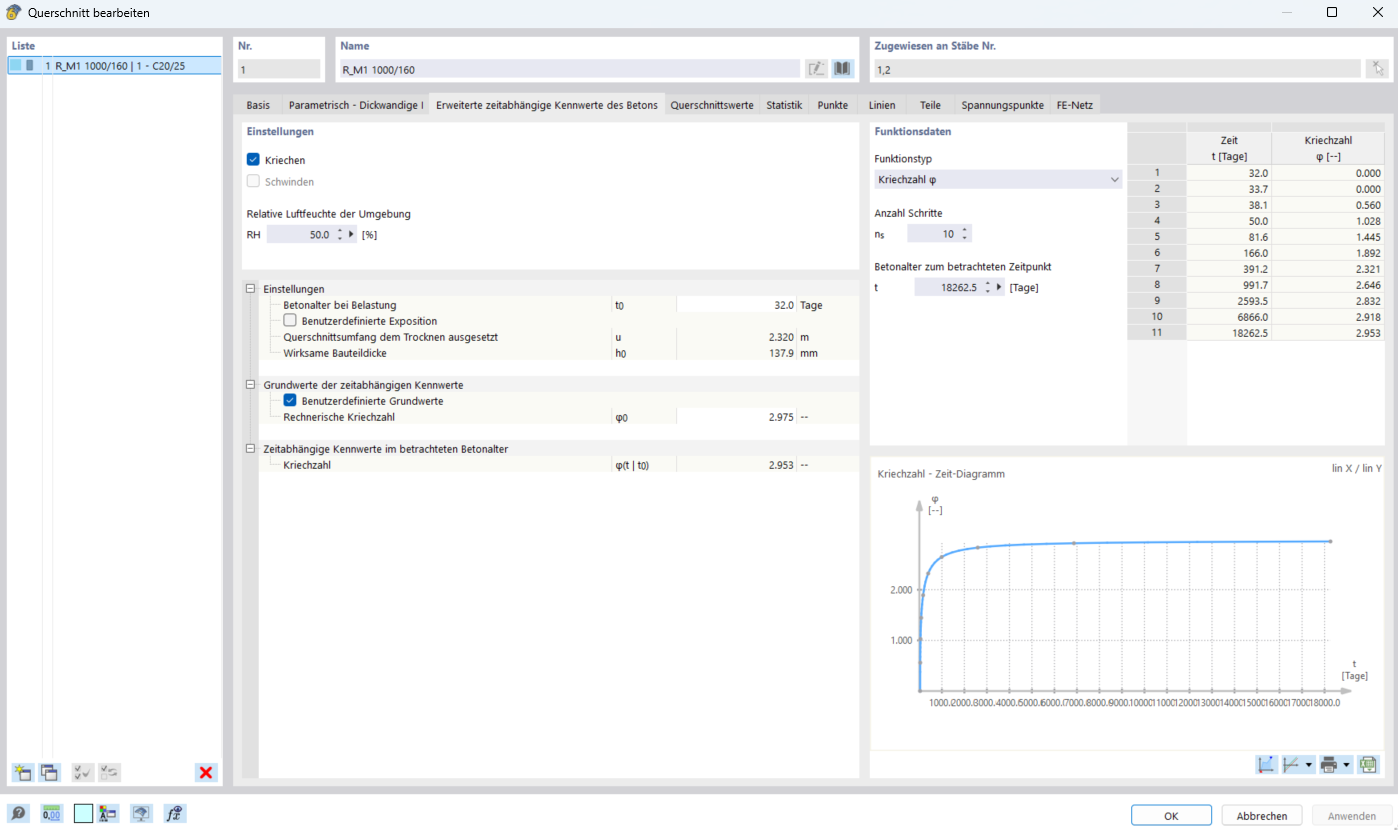
Task: Click the Betonalter t spinner arrows
Action: [988, 287]
